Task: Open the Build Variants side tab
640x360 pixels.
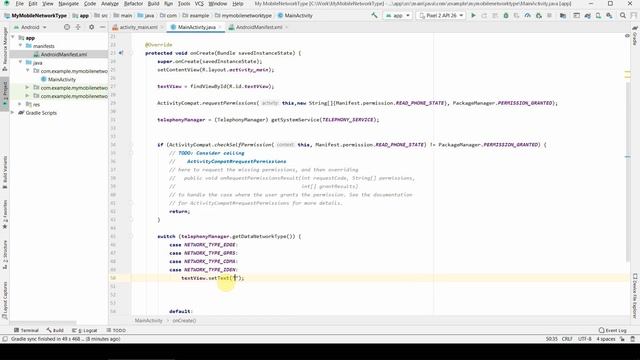Action: coord(5,172)
